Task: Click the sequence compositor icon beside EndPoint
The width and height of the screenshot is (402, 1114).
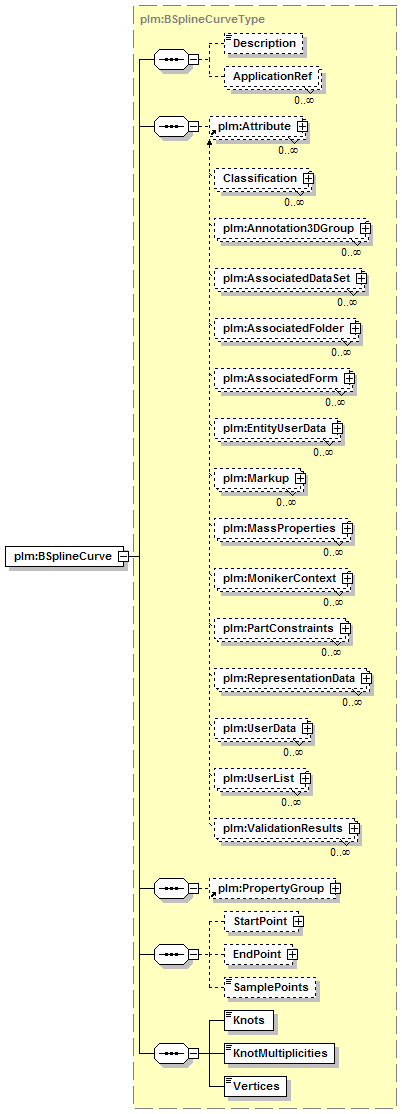Action: click(x=170, y=954)
